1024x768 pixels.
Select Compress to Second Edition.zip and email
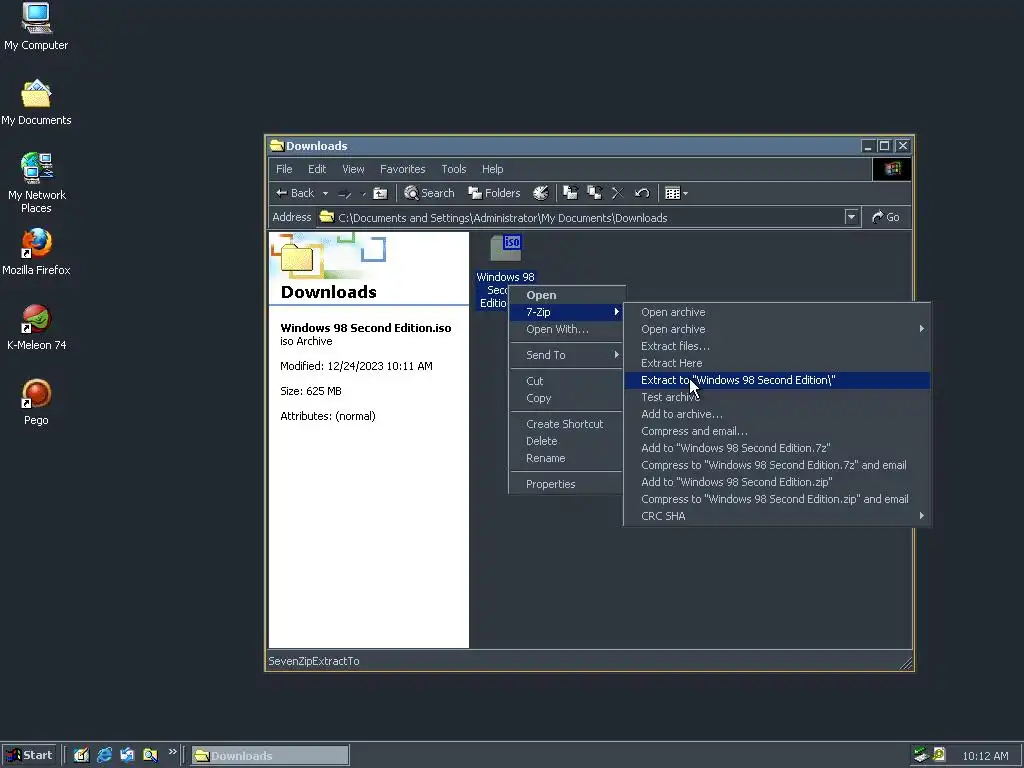776,499
